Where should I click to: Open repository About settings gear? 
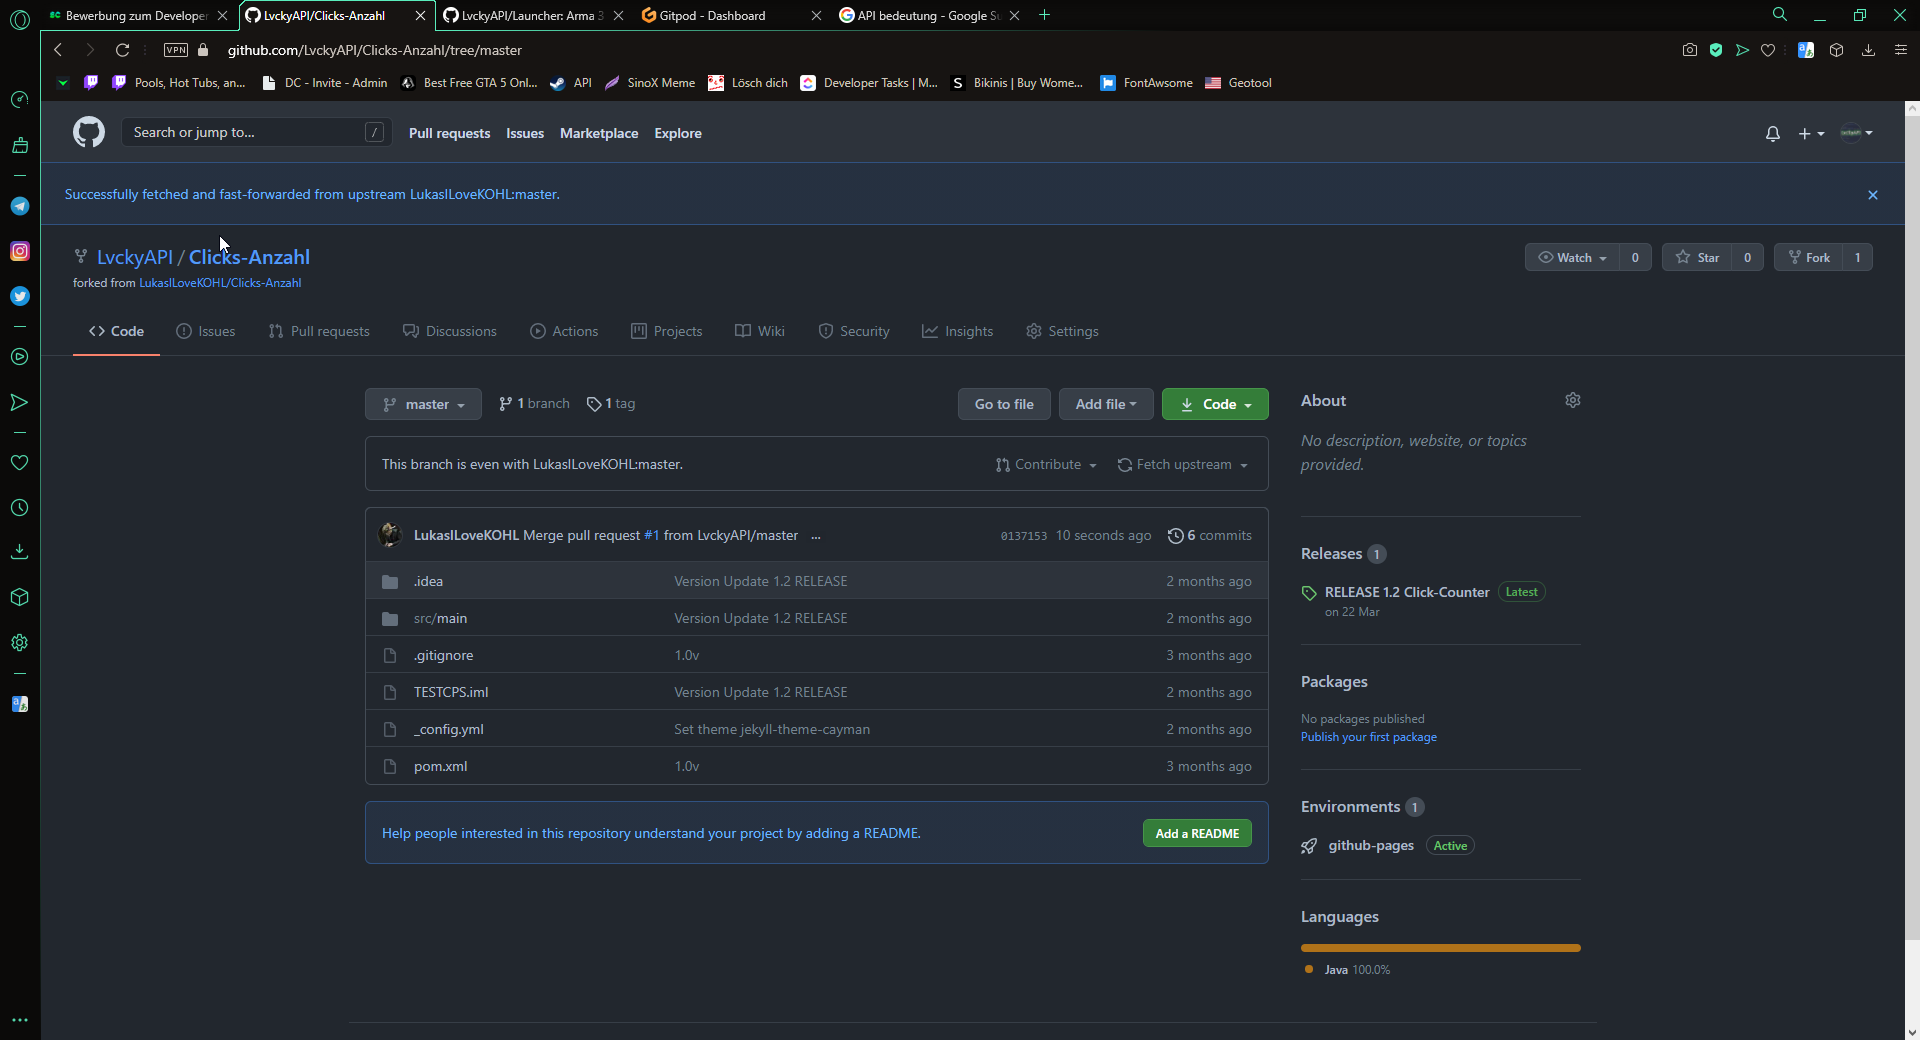1572,400
